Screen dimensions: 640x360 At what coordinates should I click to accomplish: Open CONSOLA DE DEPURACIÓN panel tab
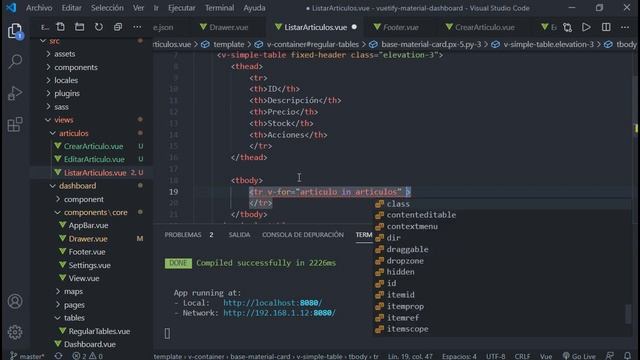click(303, 235)
